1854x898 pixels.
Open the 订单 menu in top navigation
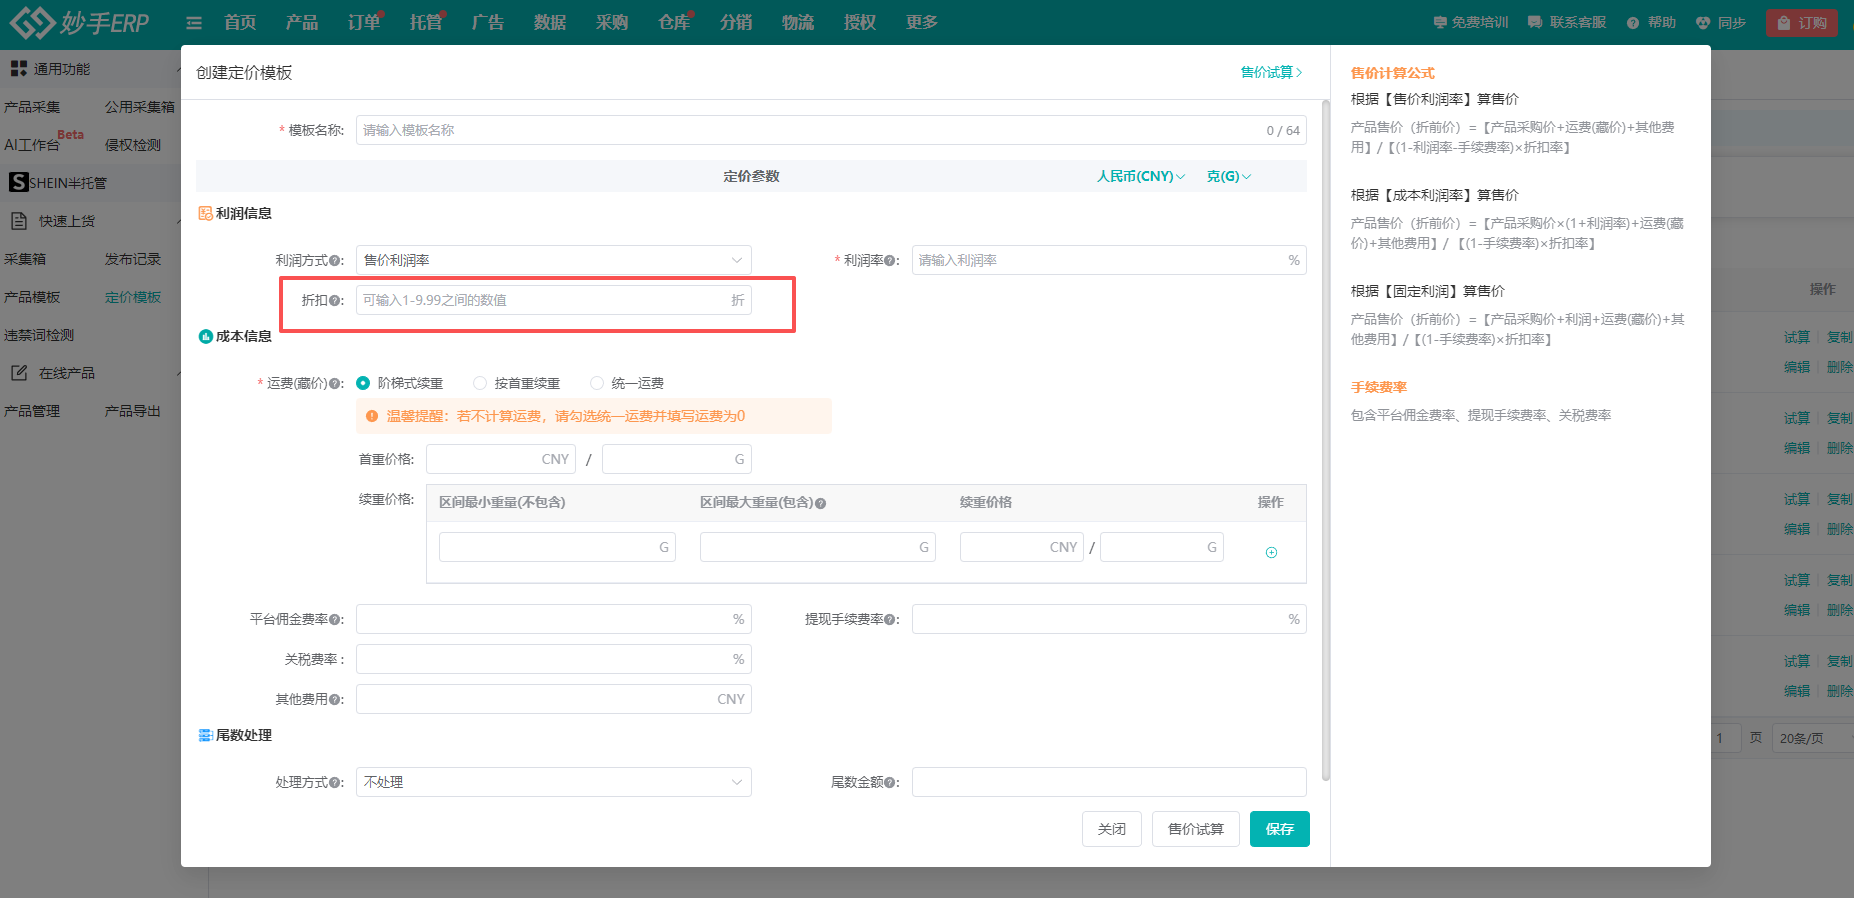coord(363,22)
